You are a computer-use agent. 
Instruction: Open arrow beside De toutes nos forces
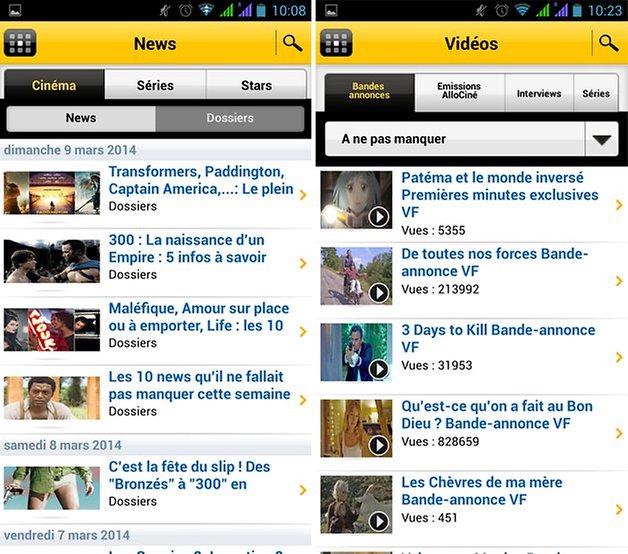tap(619, 281)
